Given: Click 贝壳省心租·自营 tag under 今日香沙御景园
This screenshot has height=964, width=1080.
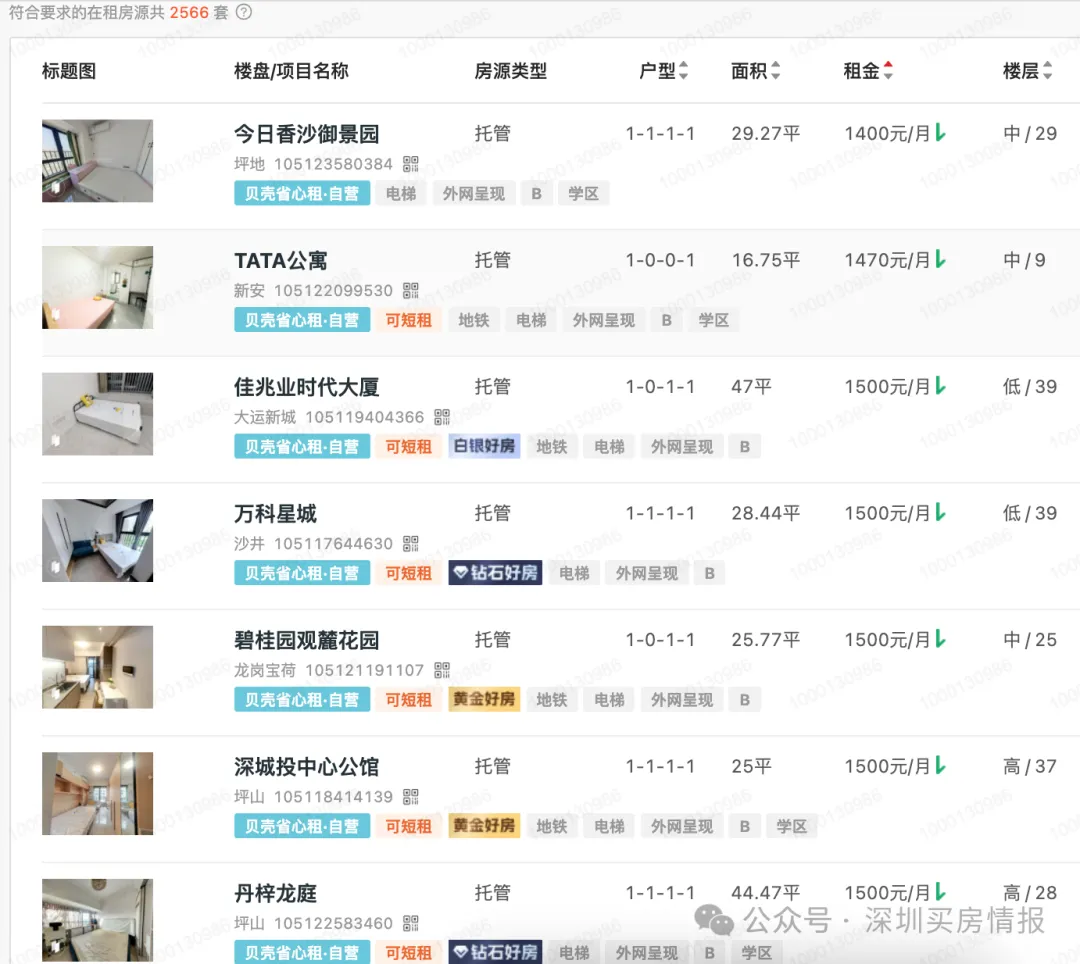Looking at the screenshot, I should tap(302, 193).
